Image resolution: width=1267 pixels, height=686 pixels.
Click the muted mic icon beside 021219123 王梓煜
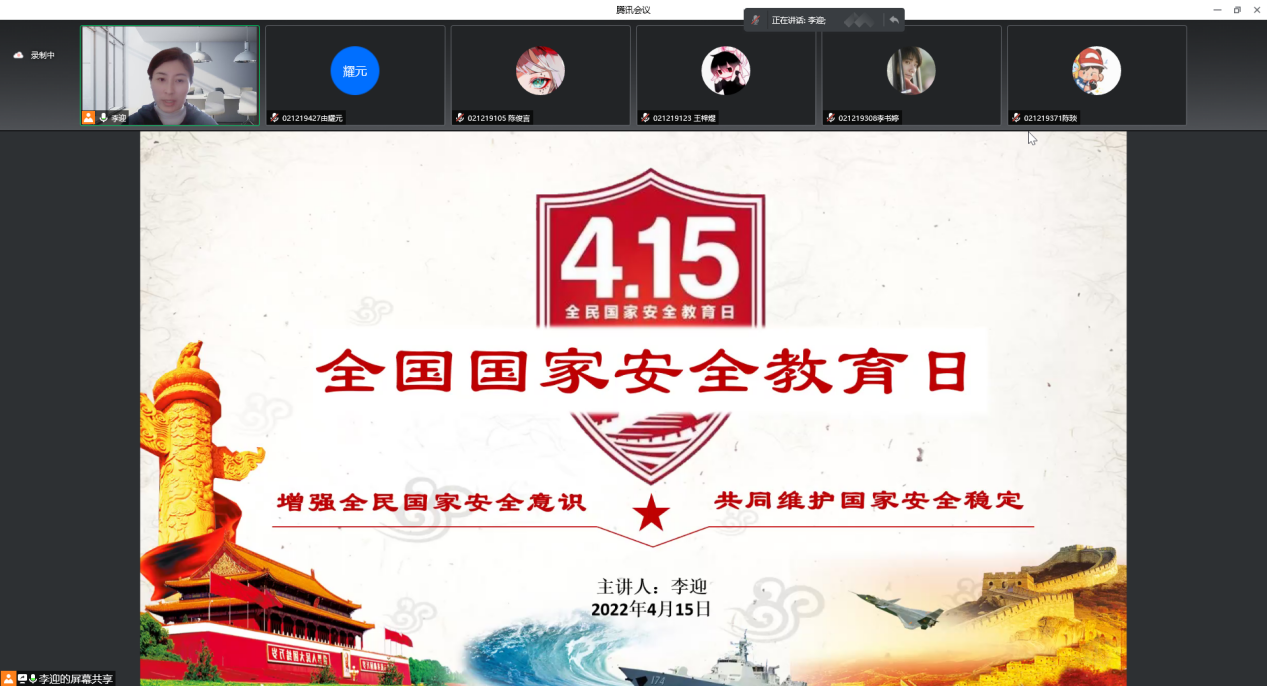645,118
